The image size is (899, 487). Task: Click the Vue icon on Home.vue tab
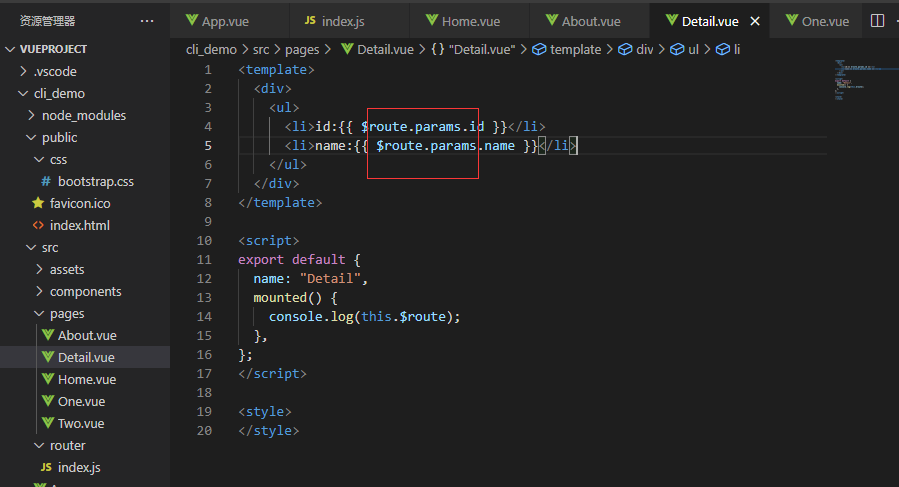point(432,20)
